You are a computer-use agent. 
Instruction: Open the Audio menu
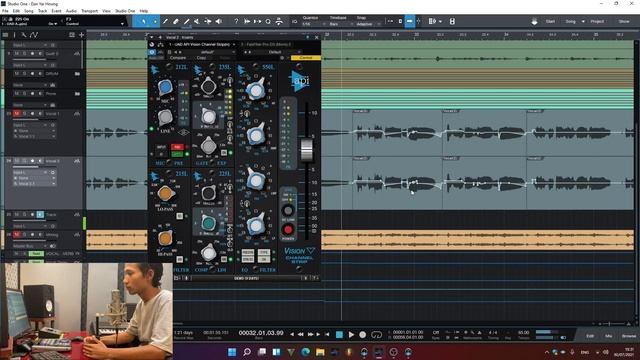click(x=71, y=11)
